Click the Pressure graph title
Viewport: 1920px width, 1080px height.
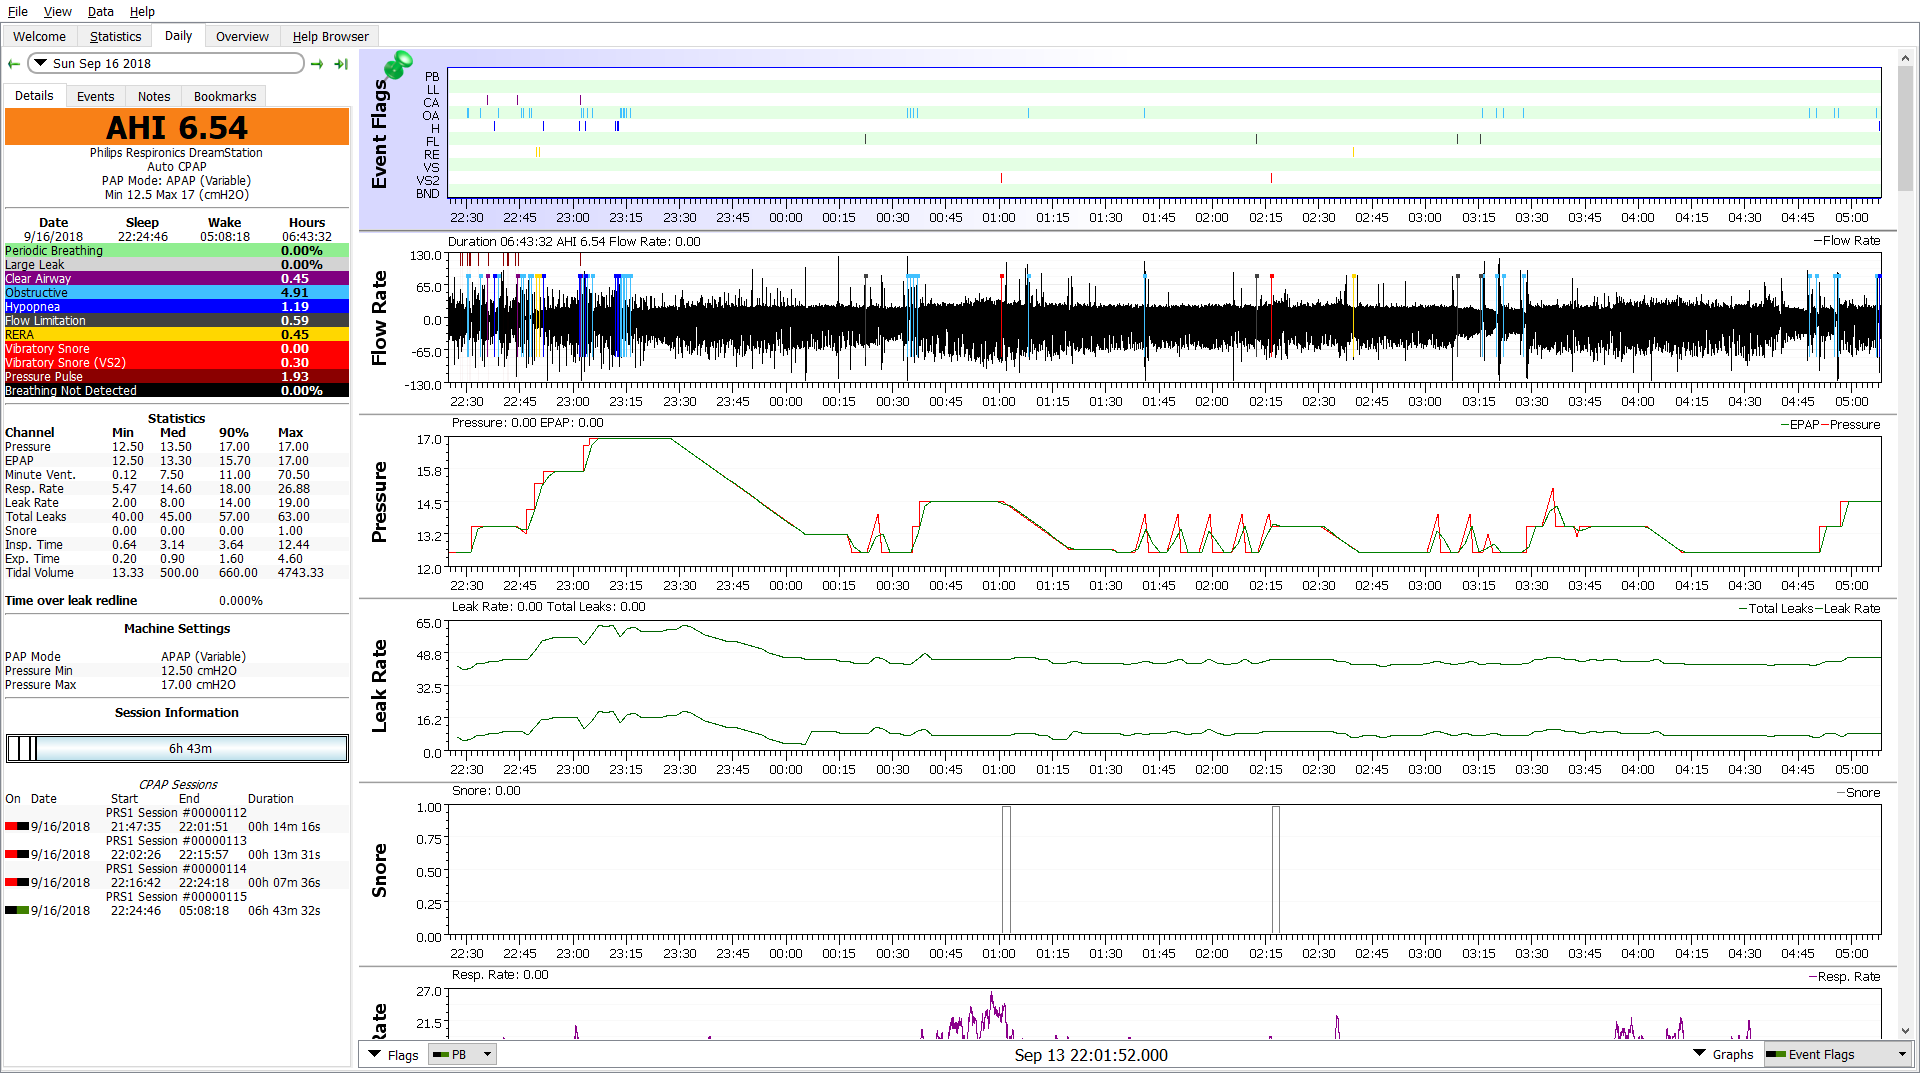pyautogui.click(x=379, y=502)
